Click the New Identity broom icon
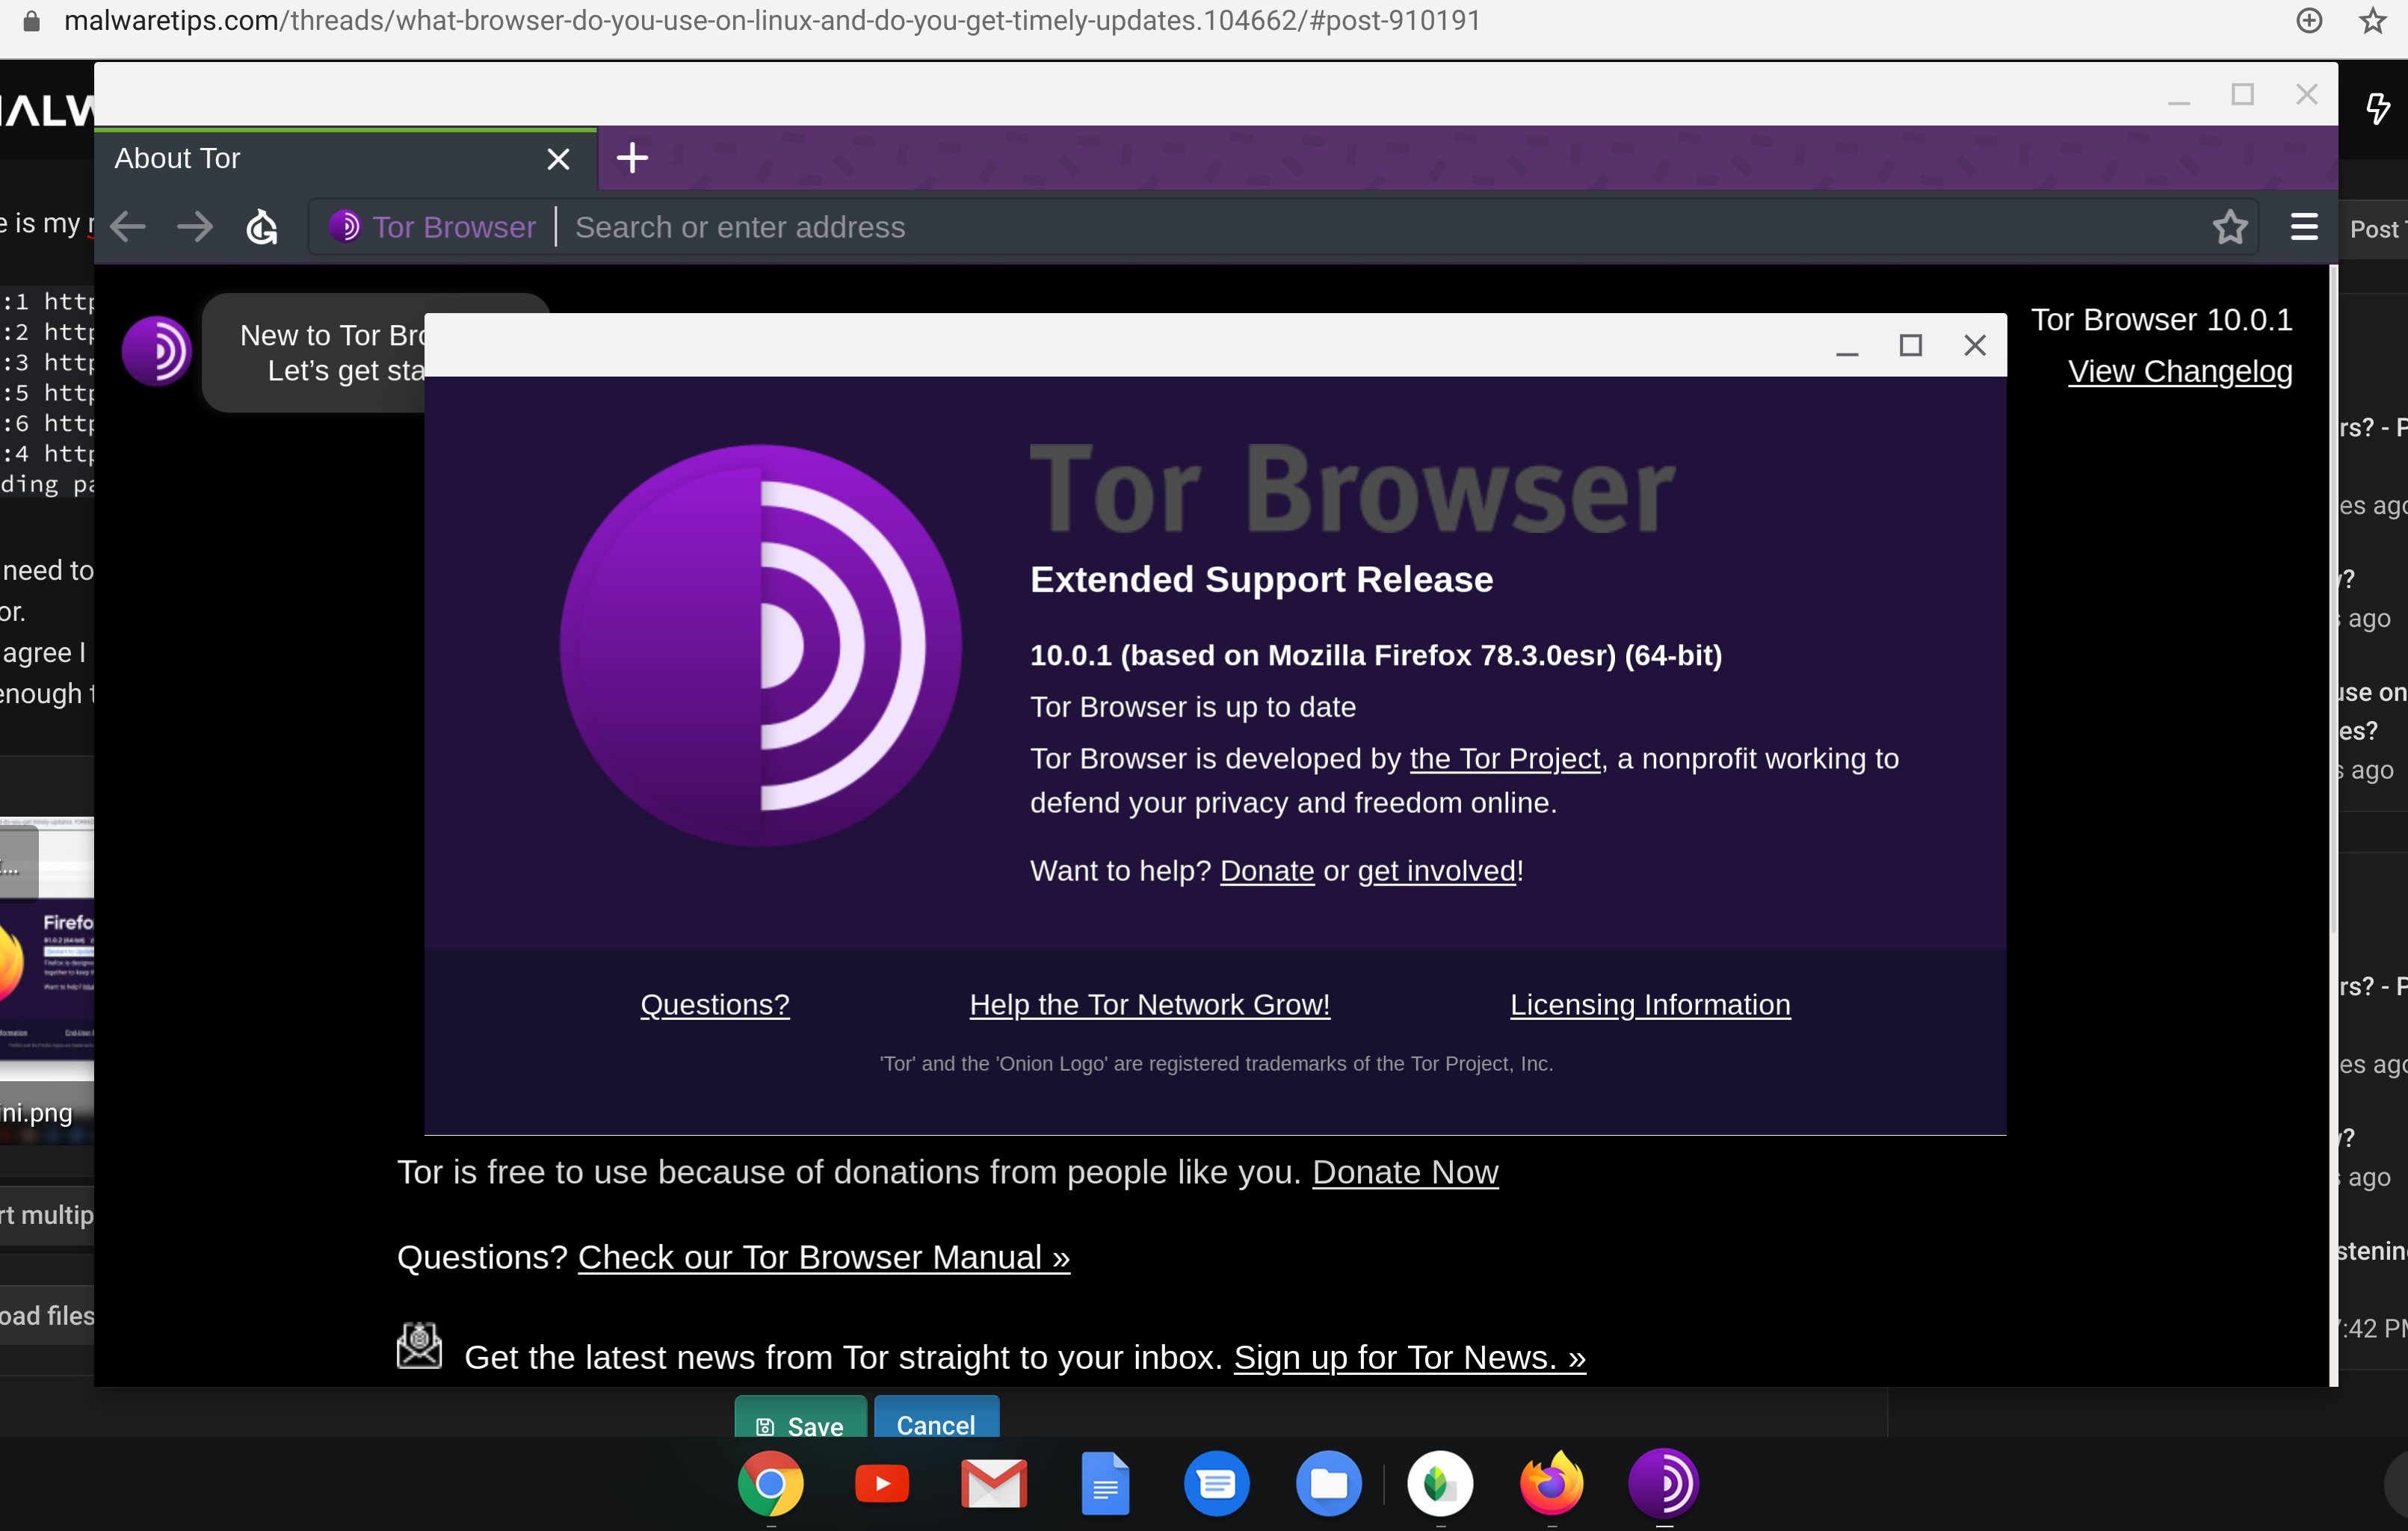 (262, 227)
